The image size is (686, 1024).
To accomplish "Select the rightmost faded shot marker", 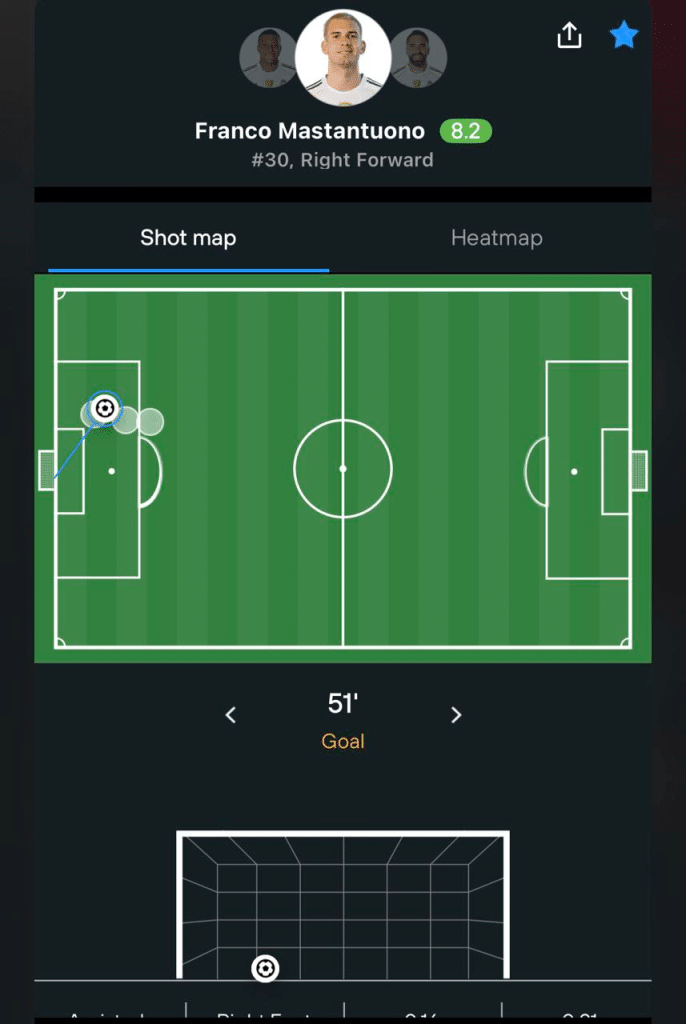I will pyautogui.click(x=151, y=421).
